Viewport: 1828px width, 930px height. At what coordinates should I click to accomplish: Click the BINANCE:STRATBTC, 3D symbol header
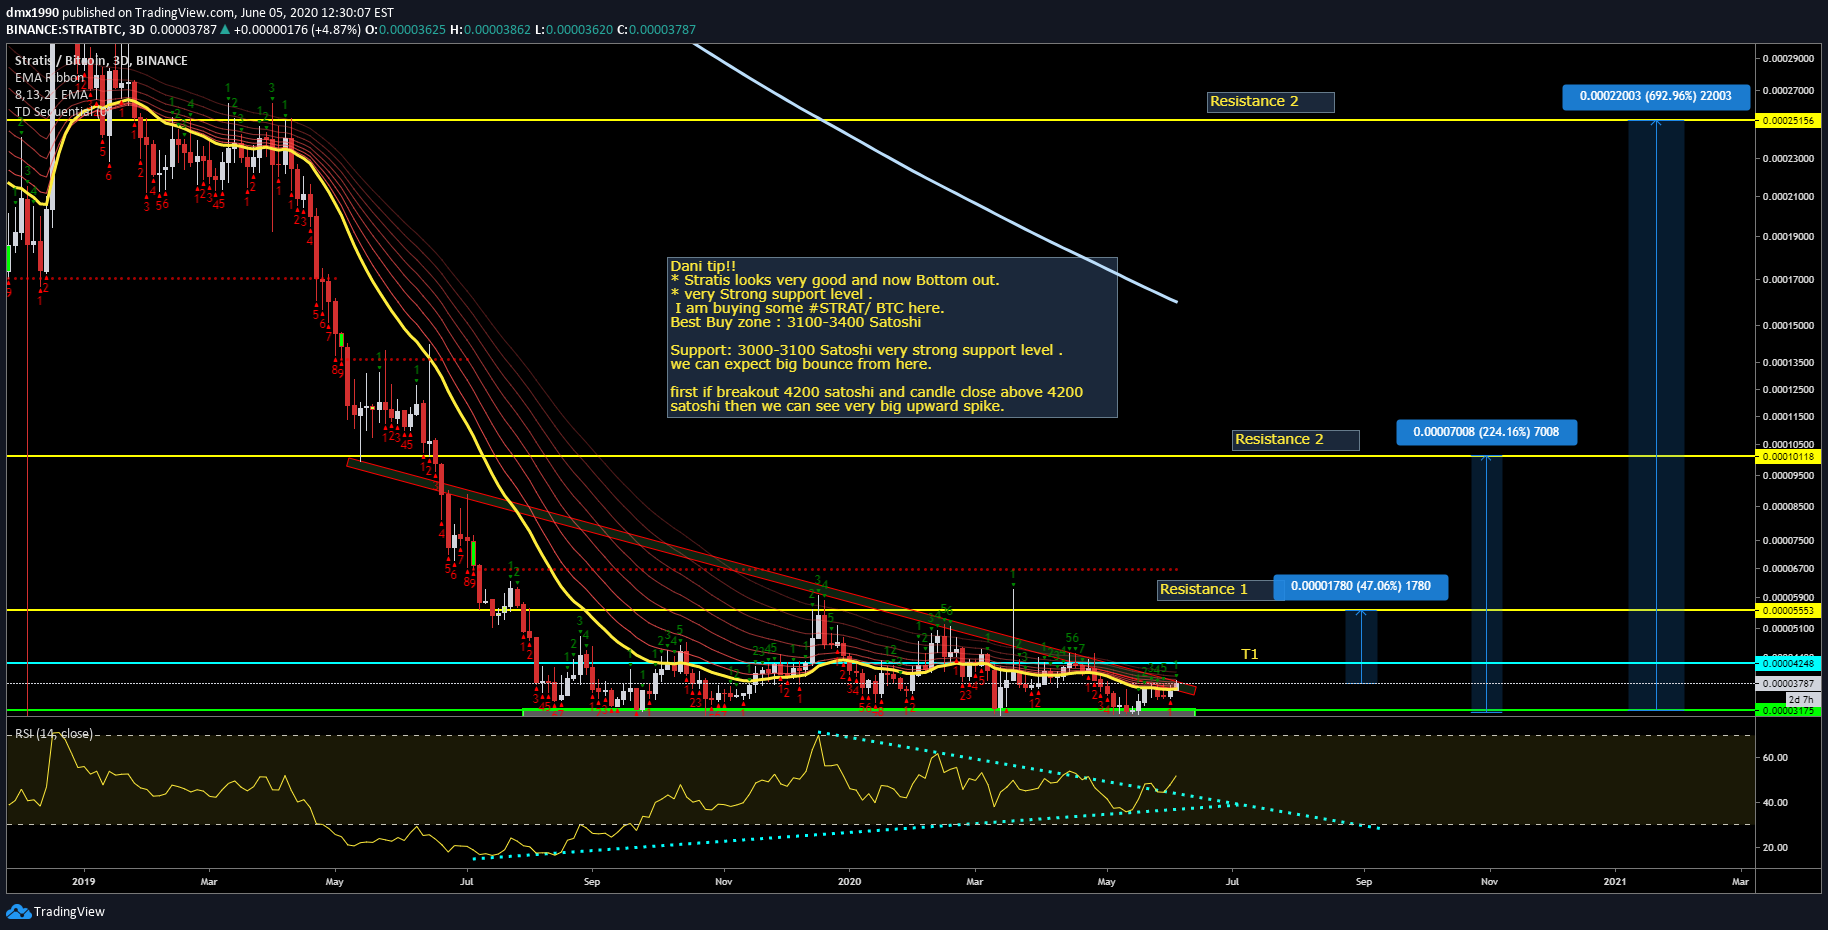pyautogui.click(x=76, y=30)
